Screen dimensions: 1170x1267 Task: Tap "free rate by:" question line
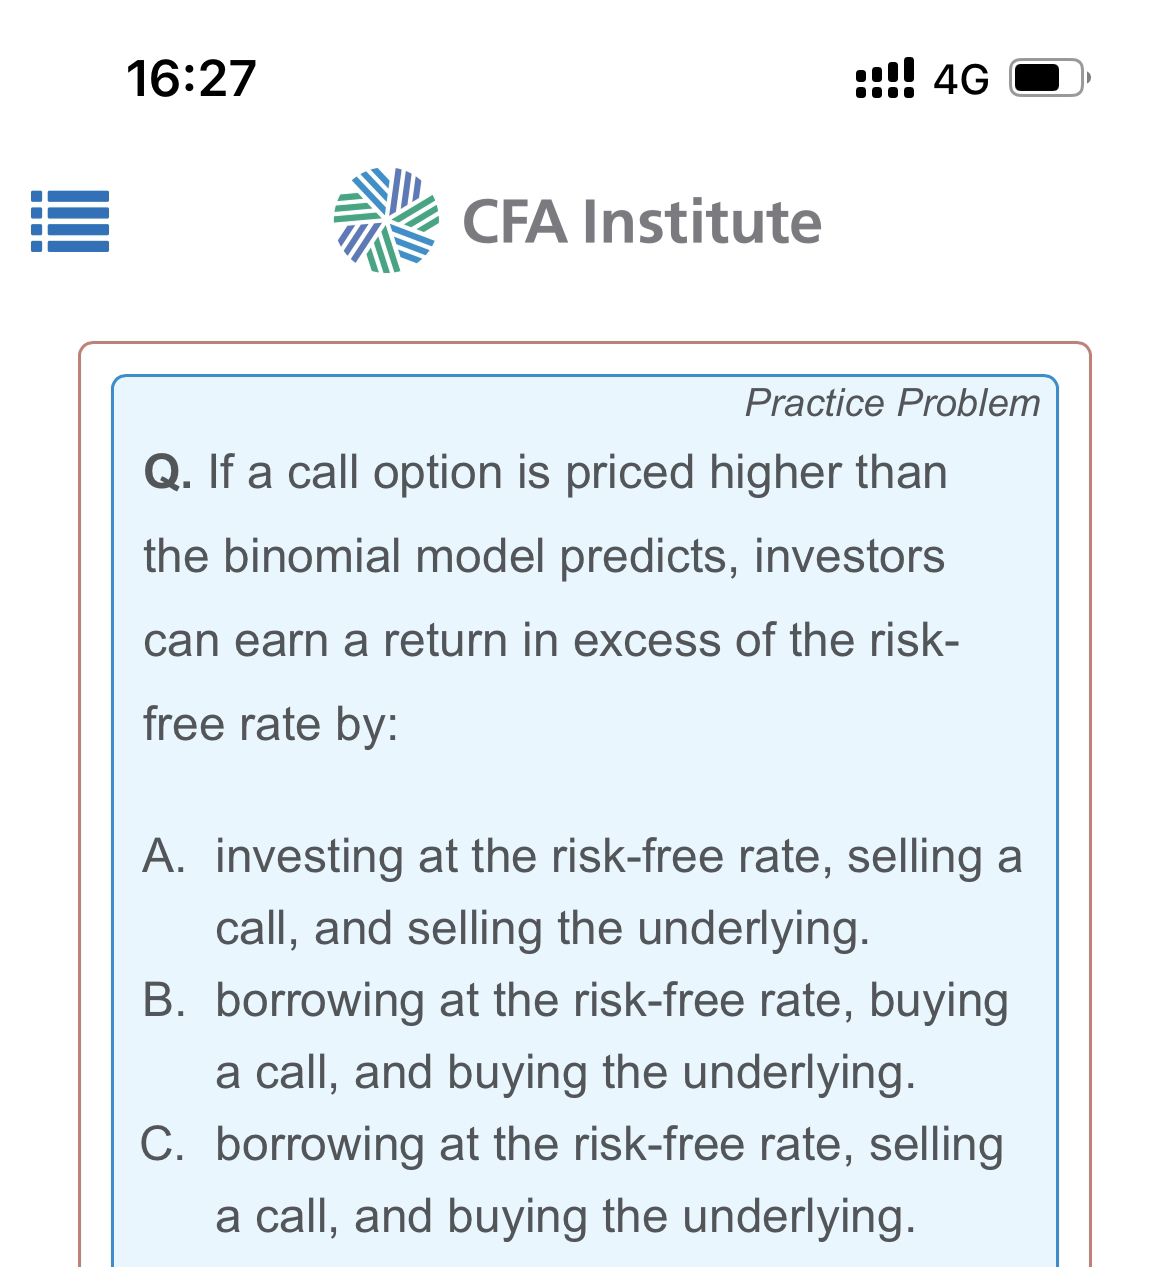271,724
